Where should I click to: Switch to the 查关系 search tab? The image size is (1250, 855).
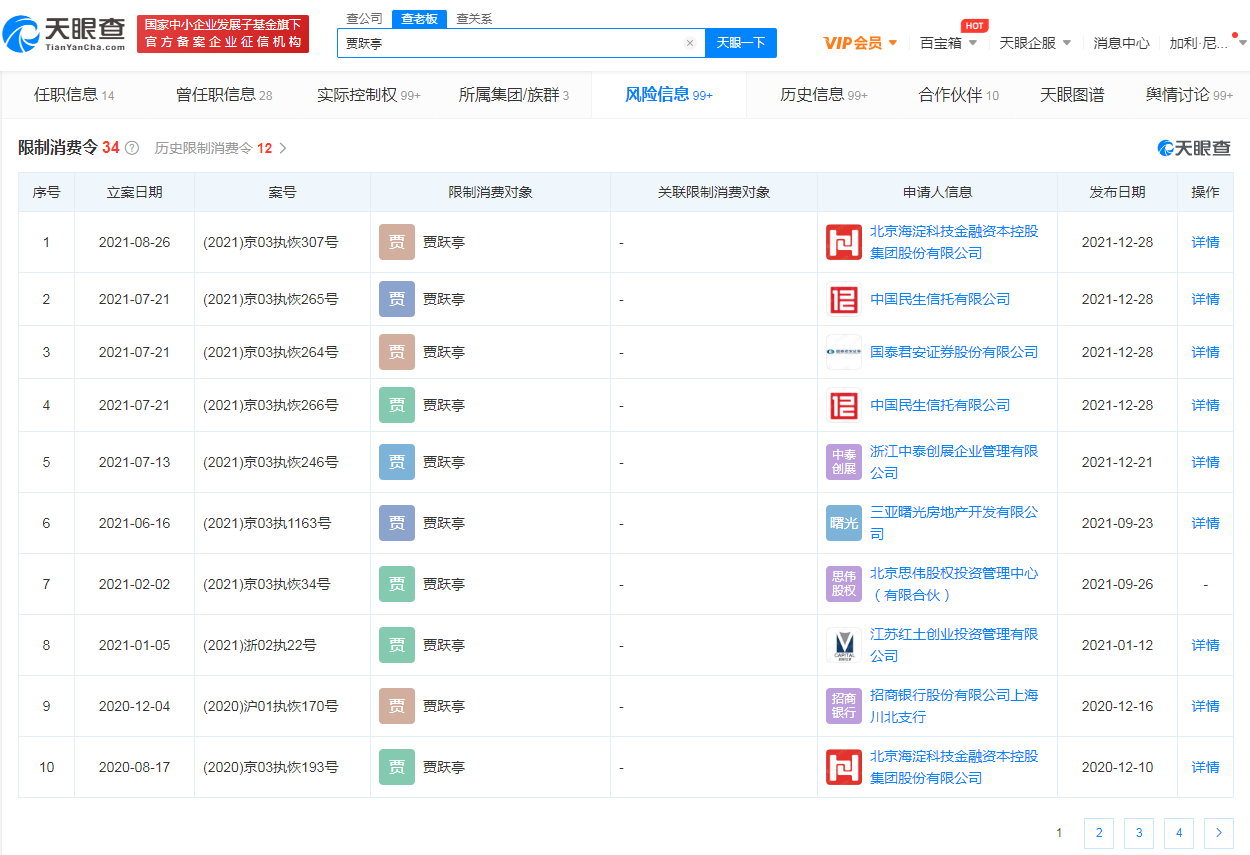click(474, 19)
